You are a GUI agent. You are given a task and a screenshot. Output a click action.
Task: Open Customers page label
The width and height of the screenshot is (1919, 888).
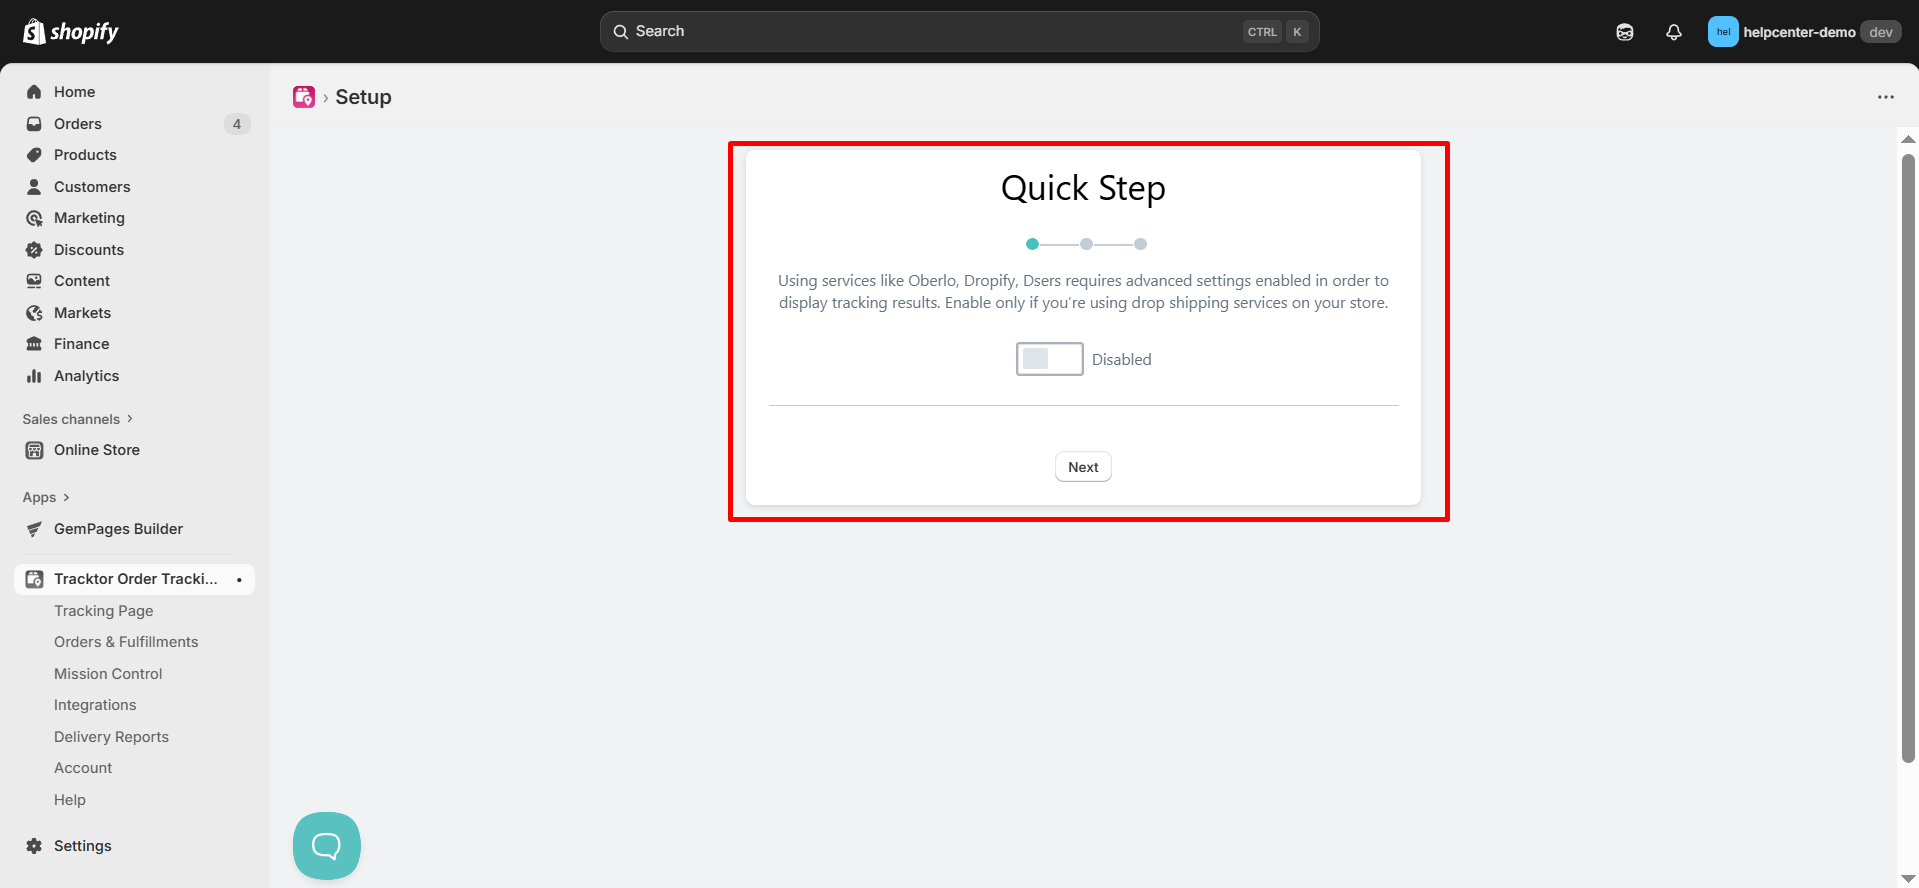[92, 187]
